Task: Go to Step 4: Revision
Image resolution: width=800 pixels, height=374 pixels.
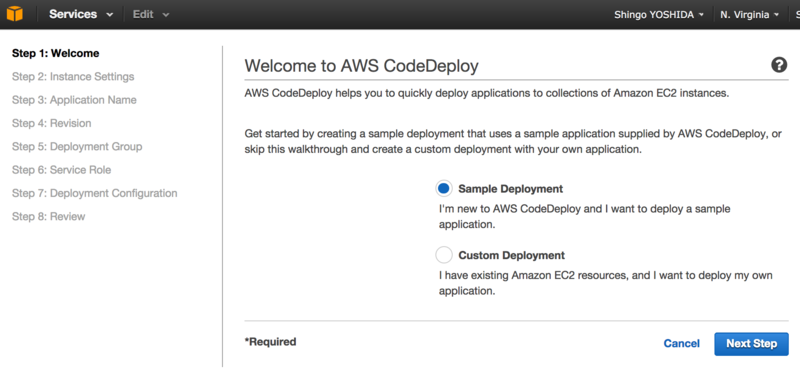Action: click(x=52, y=123)
